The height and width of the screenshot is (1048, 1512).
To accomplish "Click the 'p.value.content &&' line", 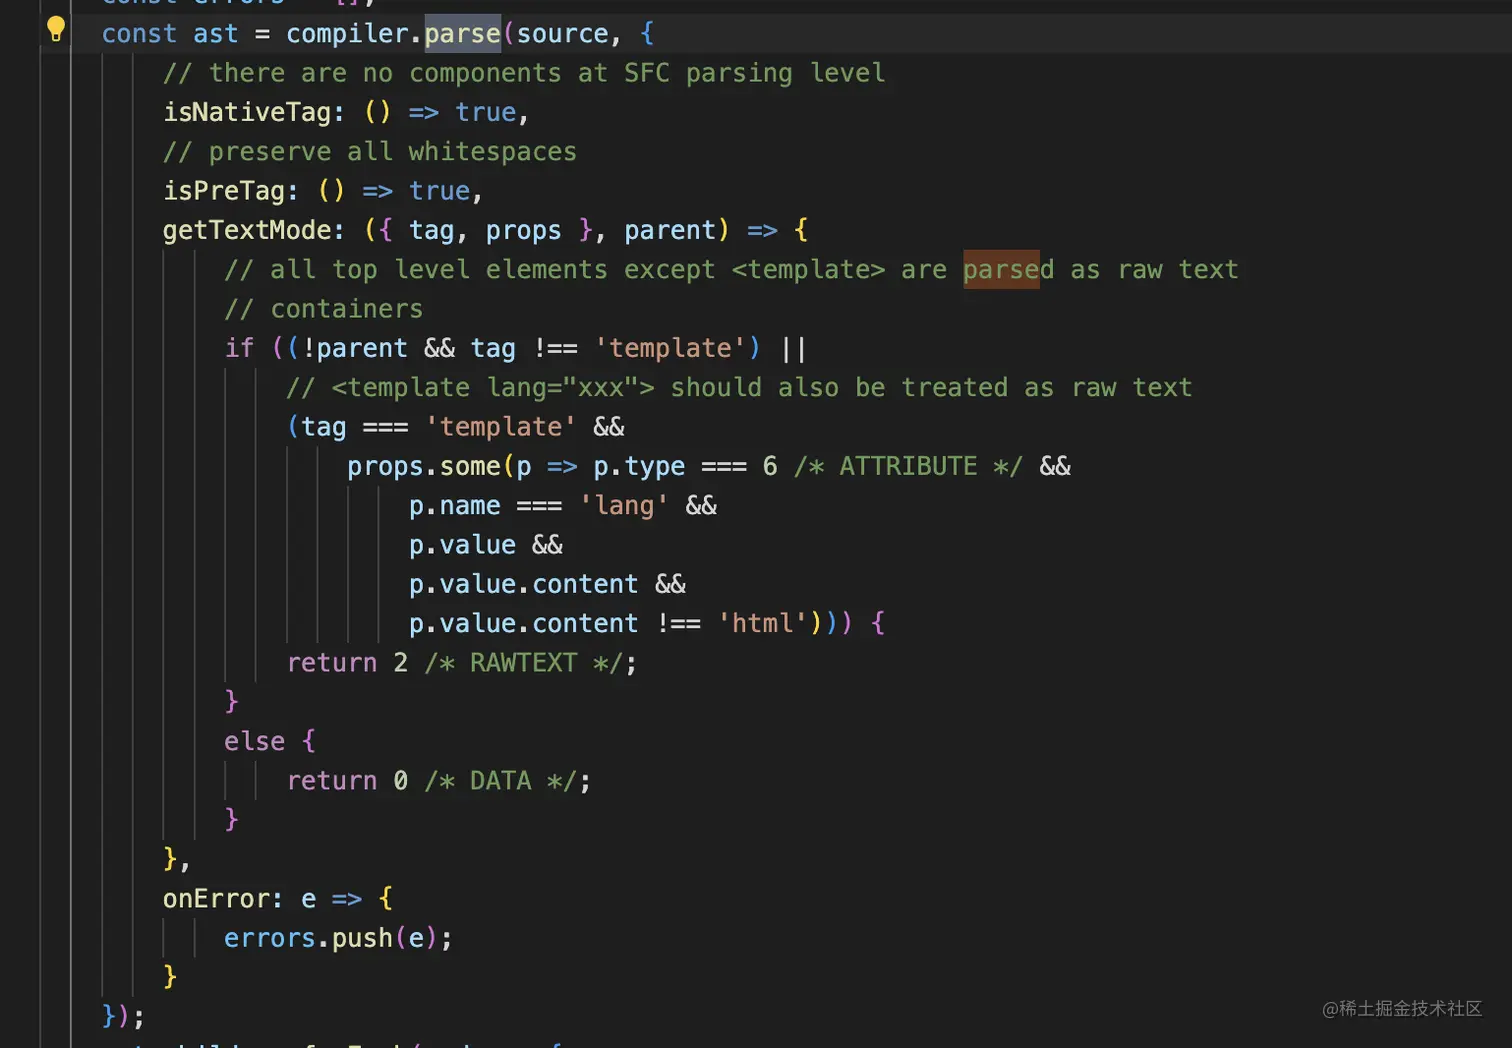I will click(547, 585).
